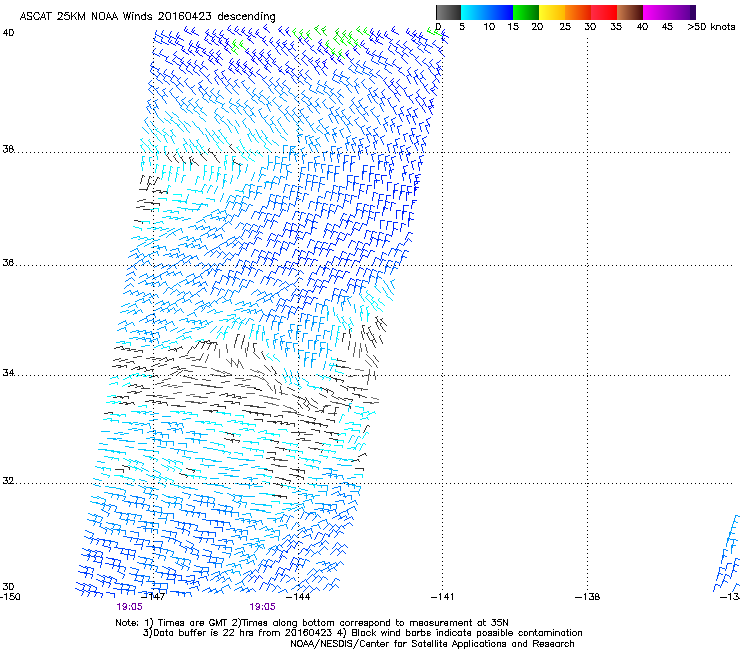
Task: Click the ">50 knots" legend label
Action: click(x=711, y=27)
